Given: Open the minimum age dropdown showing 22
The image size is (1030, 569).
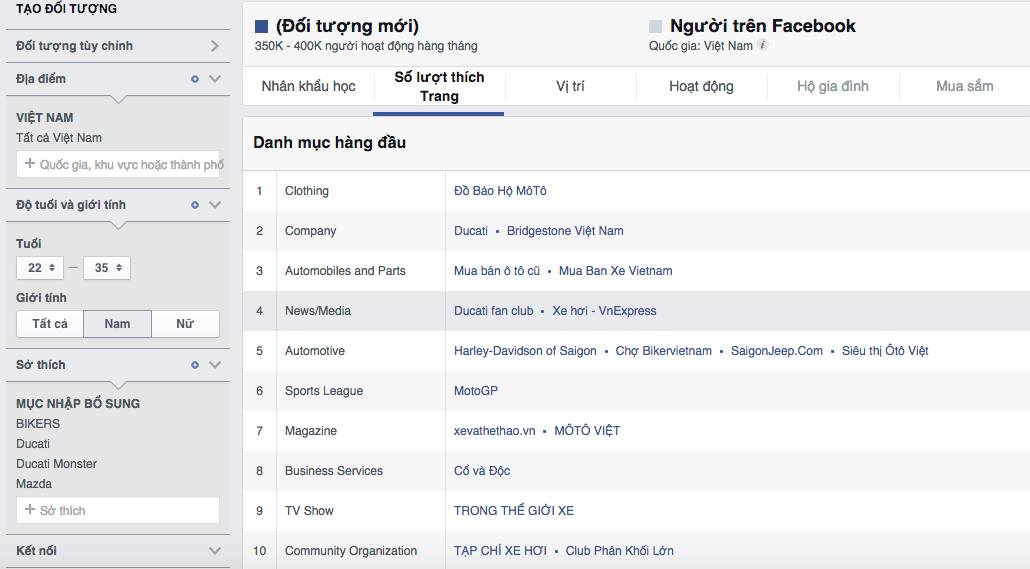Looking at the screenshot, I should tap(40, 267).
